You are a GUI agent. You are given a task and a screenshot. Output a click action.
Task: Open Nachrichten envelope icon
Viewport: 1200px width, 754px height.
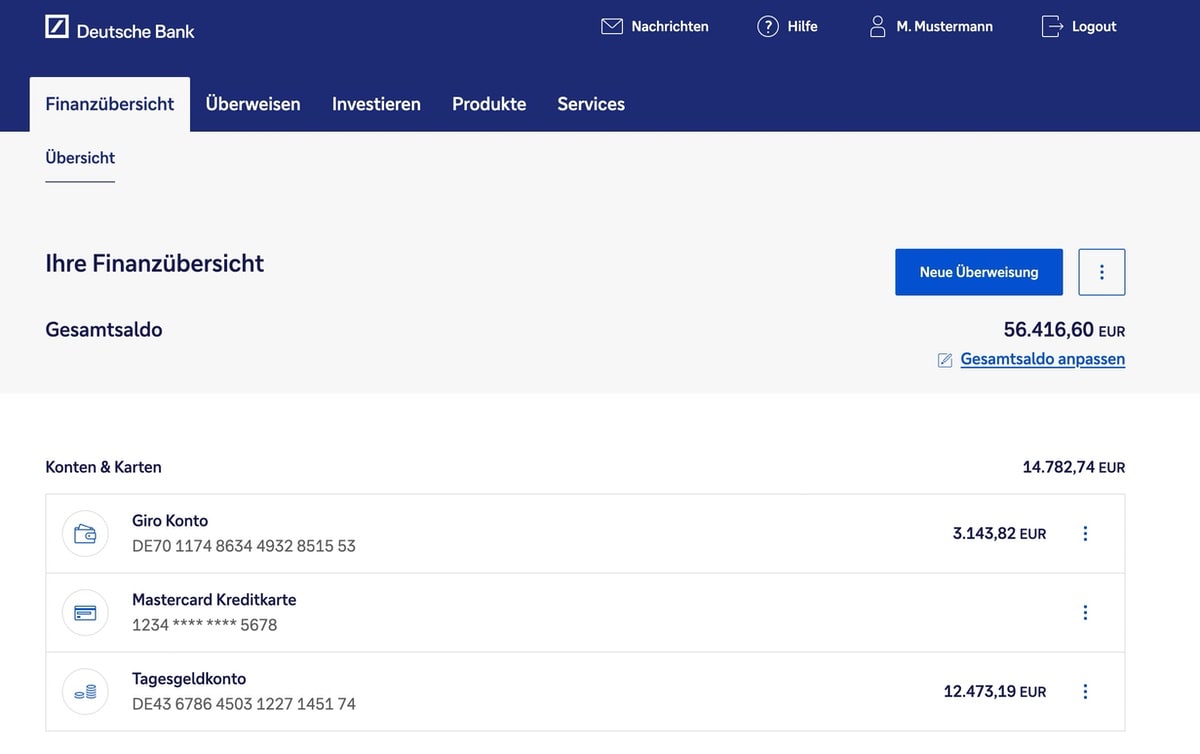coord(612,27)
